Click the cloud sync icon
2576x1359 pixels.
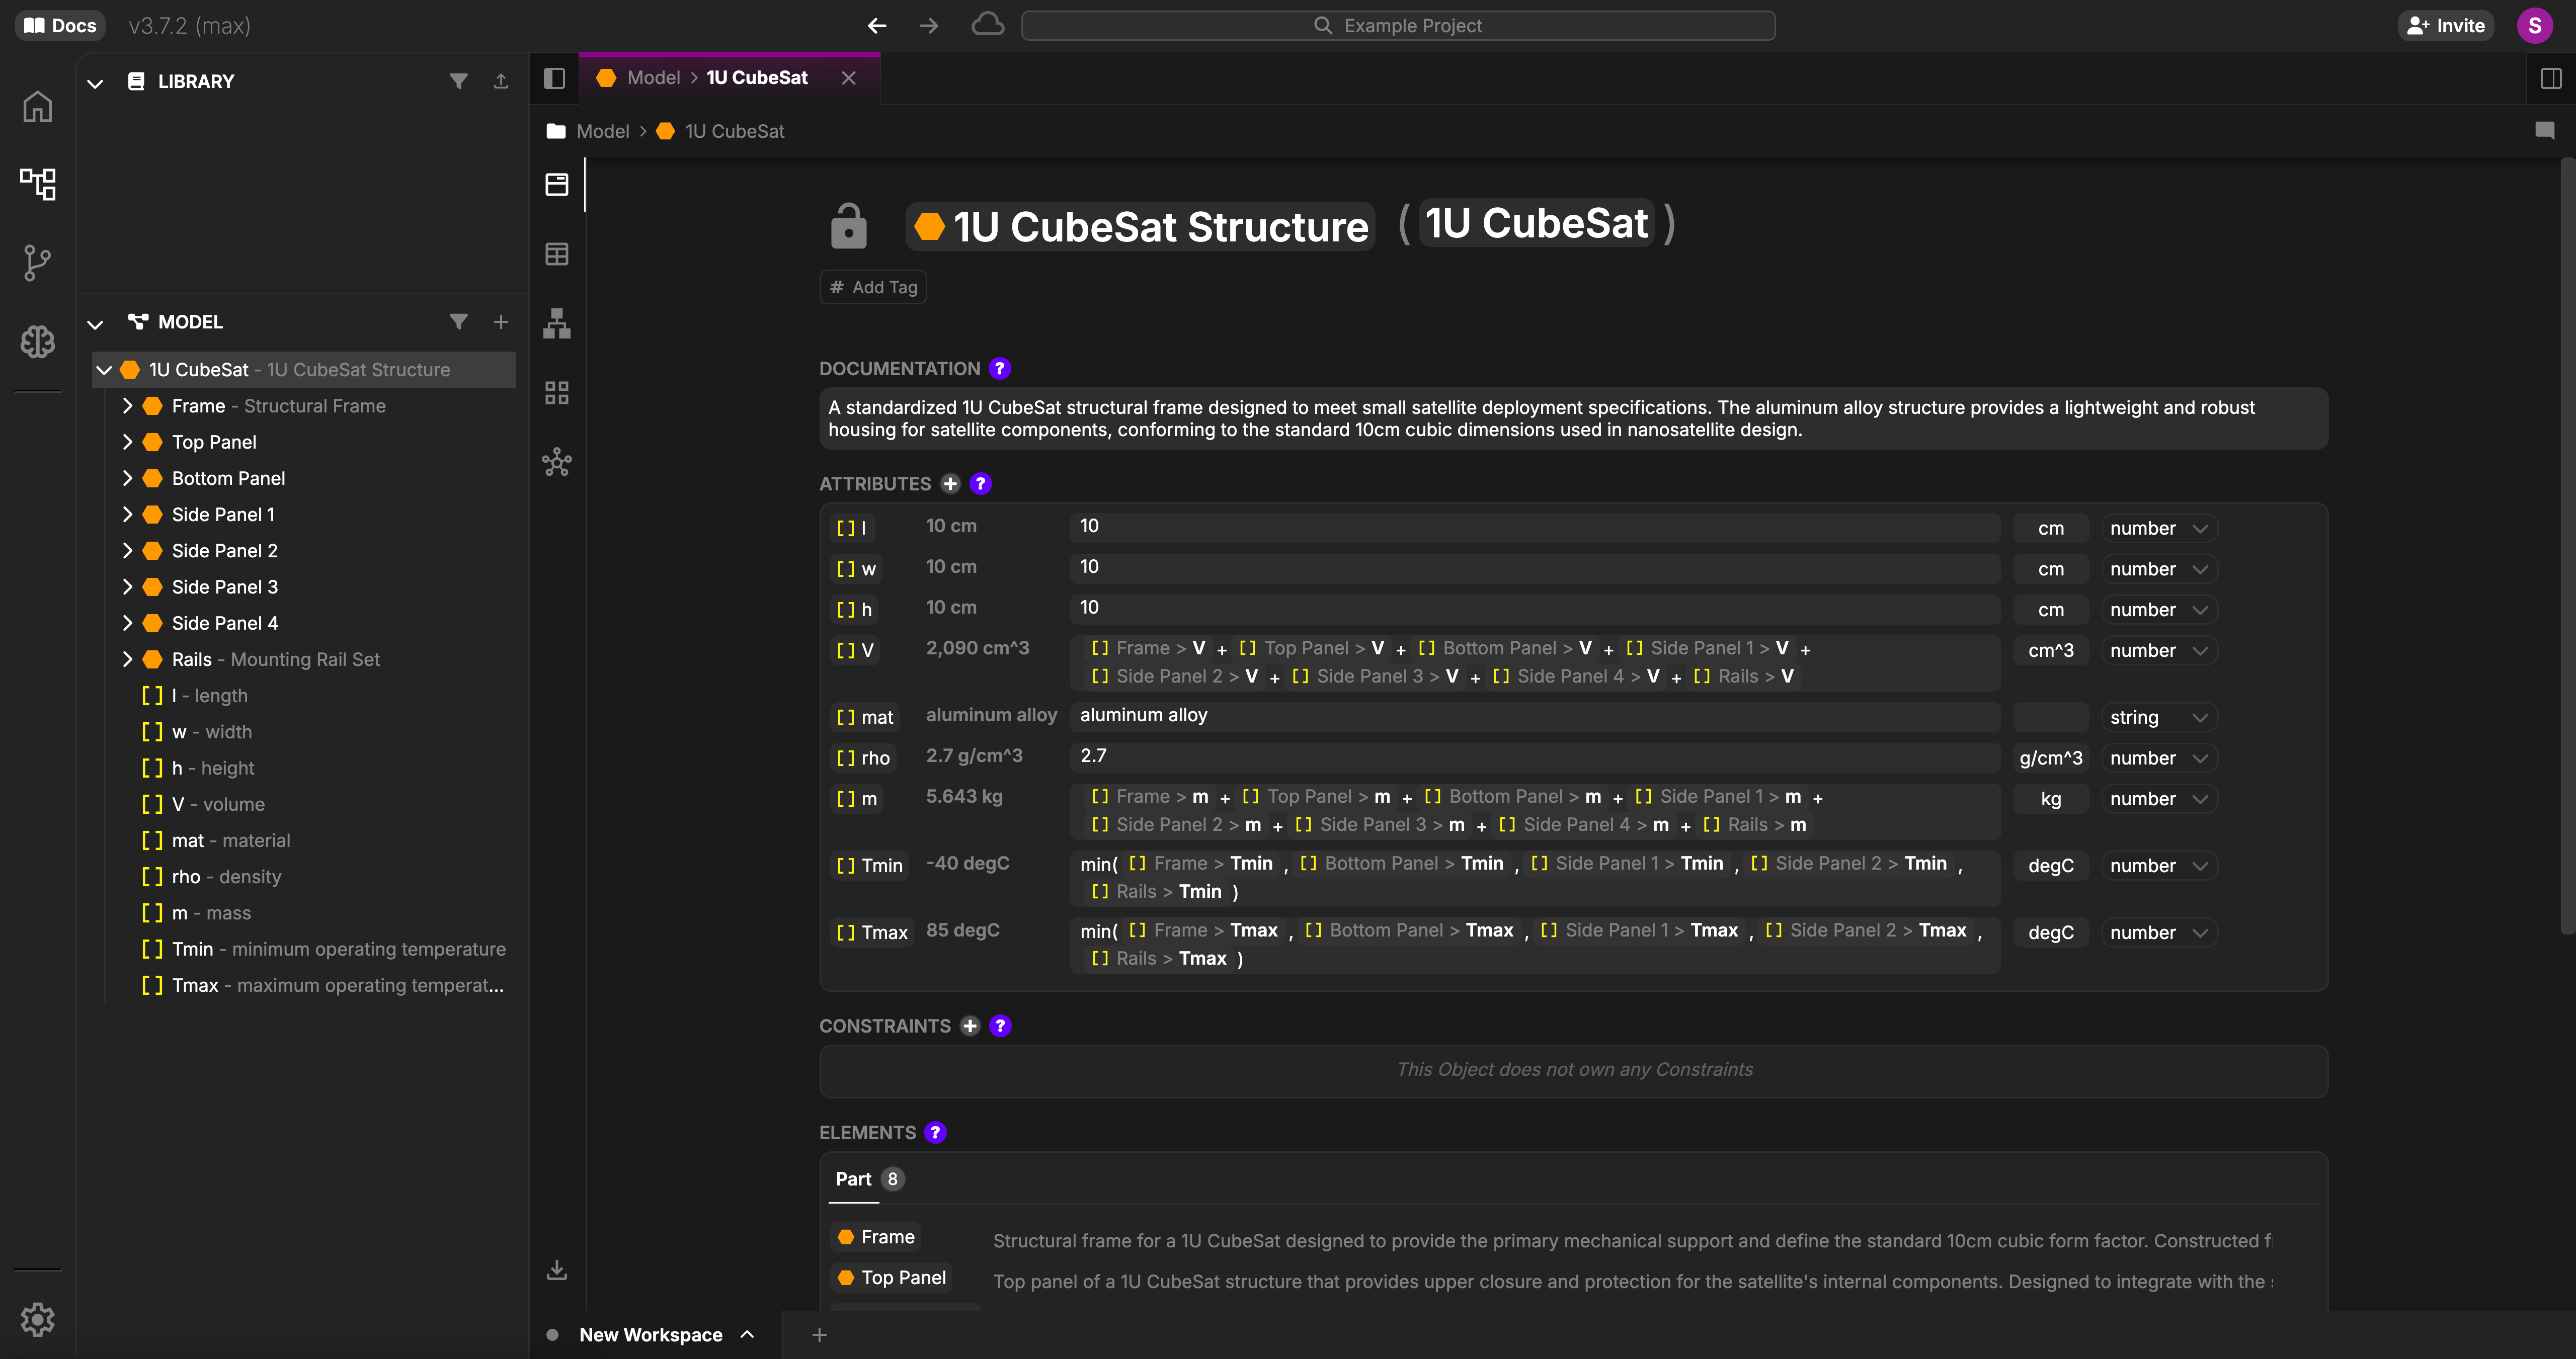pyautogui.click(x=987, y=25)
